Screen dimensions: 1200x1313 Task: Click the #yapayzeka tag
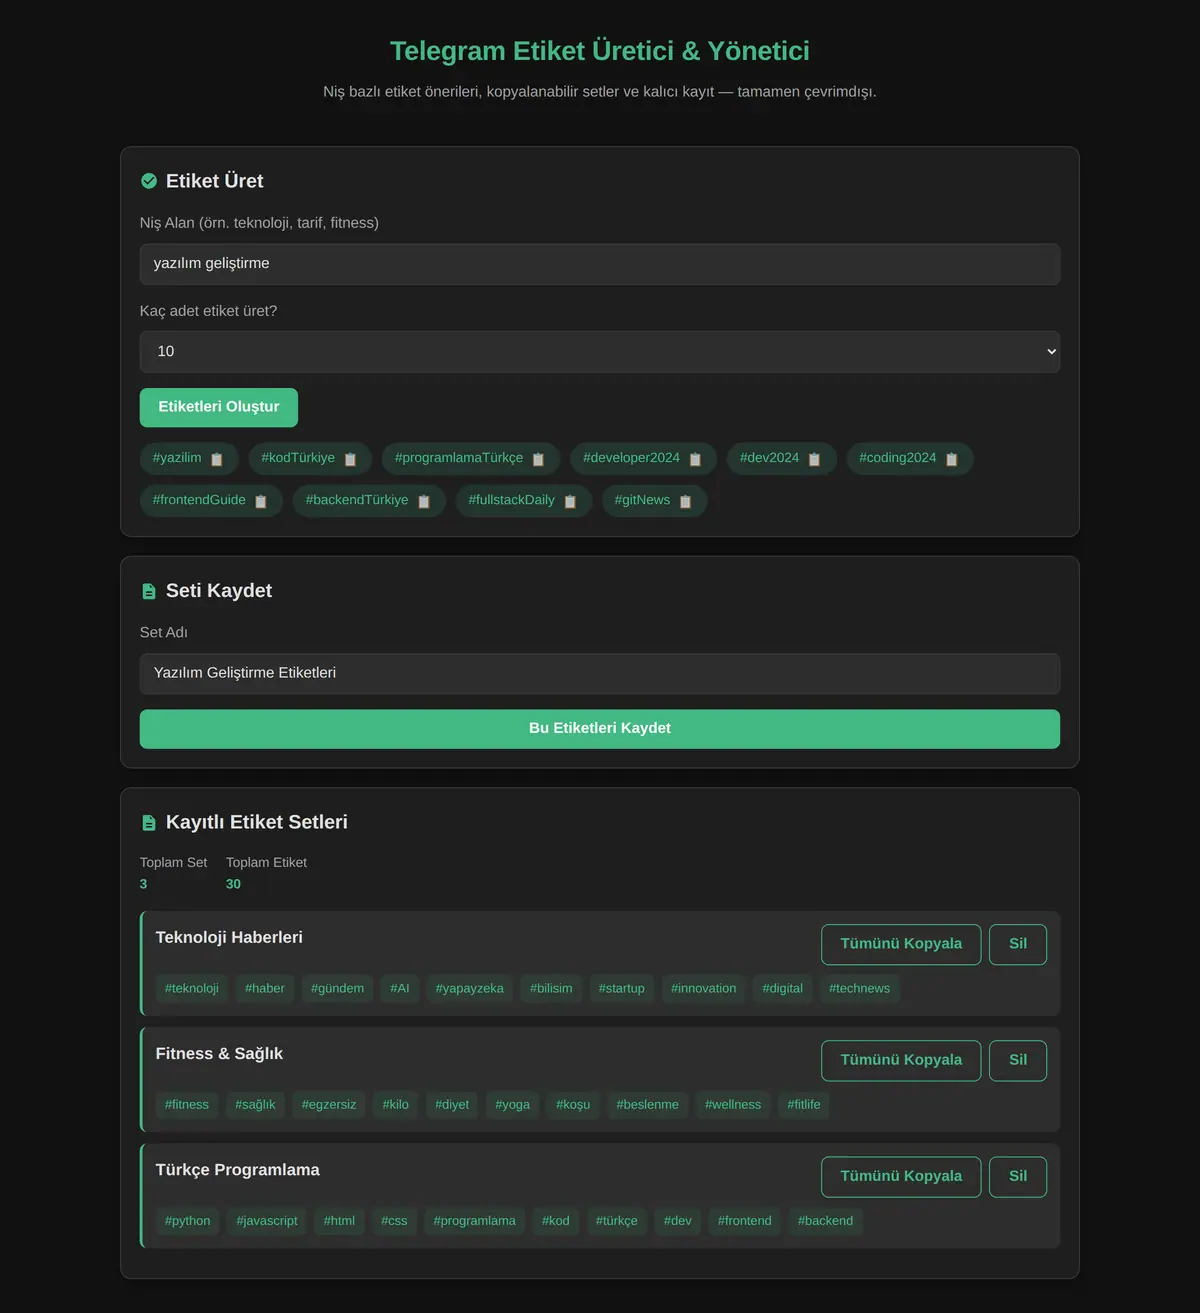(470, 989)
